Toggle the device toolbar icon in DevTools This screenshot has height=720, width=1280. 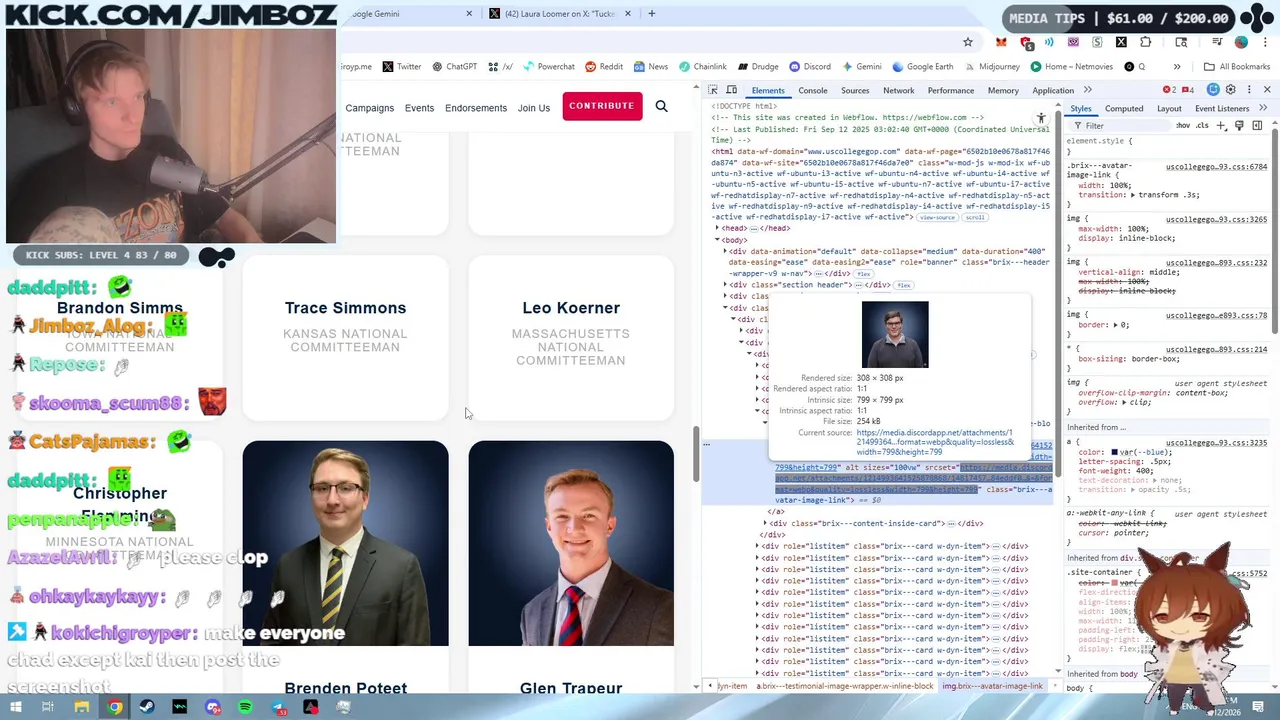click(x=731, y=90)
